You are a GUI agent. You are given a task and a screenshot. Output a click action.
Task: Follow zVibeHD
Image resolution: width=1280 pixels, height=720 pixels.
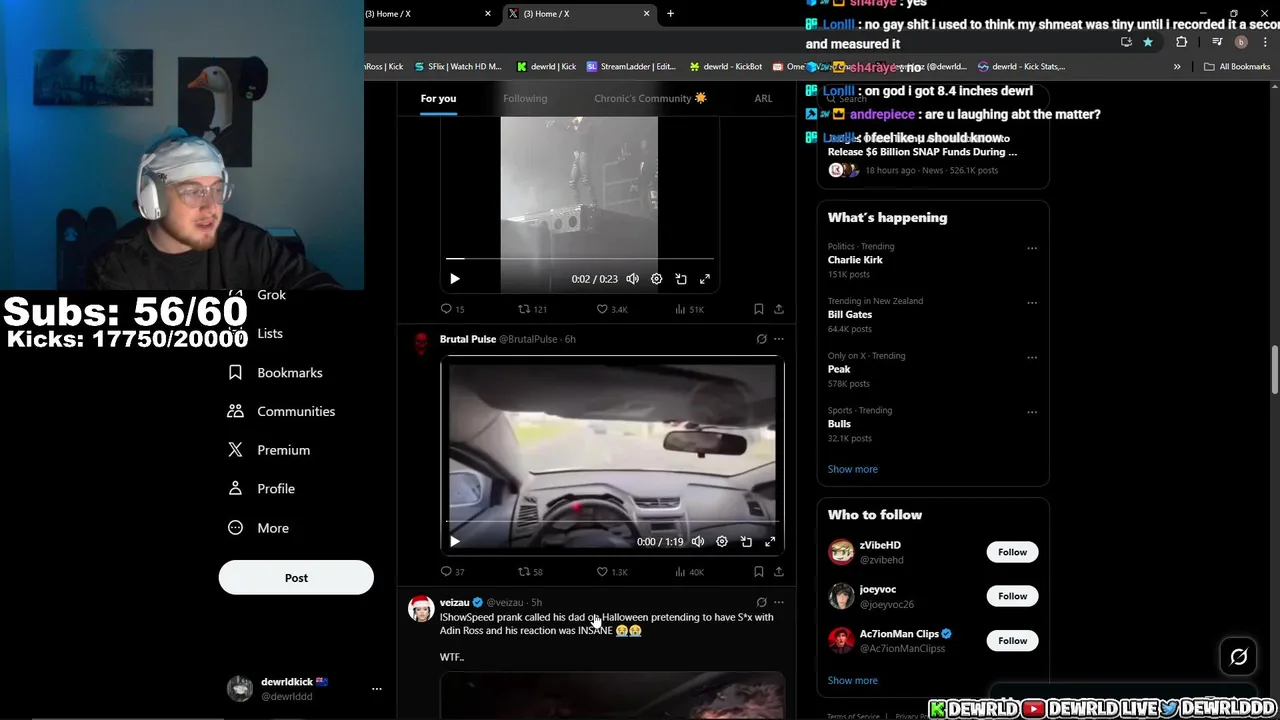coord(1012,552)
